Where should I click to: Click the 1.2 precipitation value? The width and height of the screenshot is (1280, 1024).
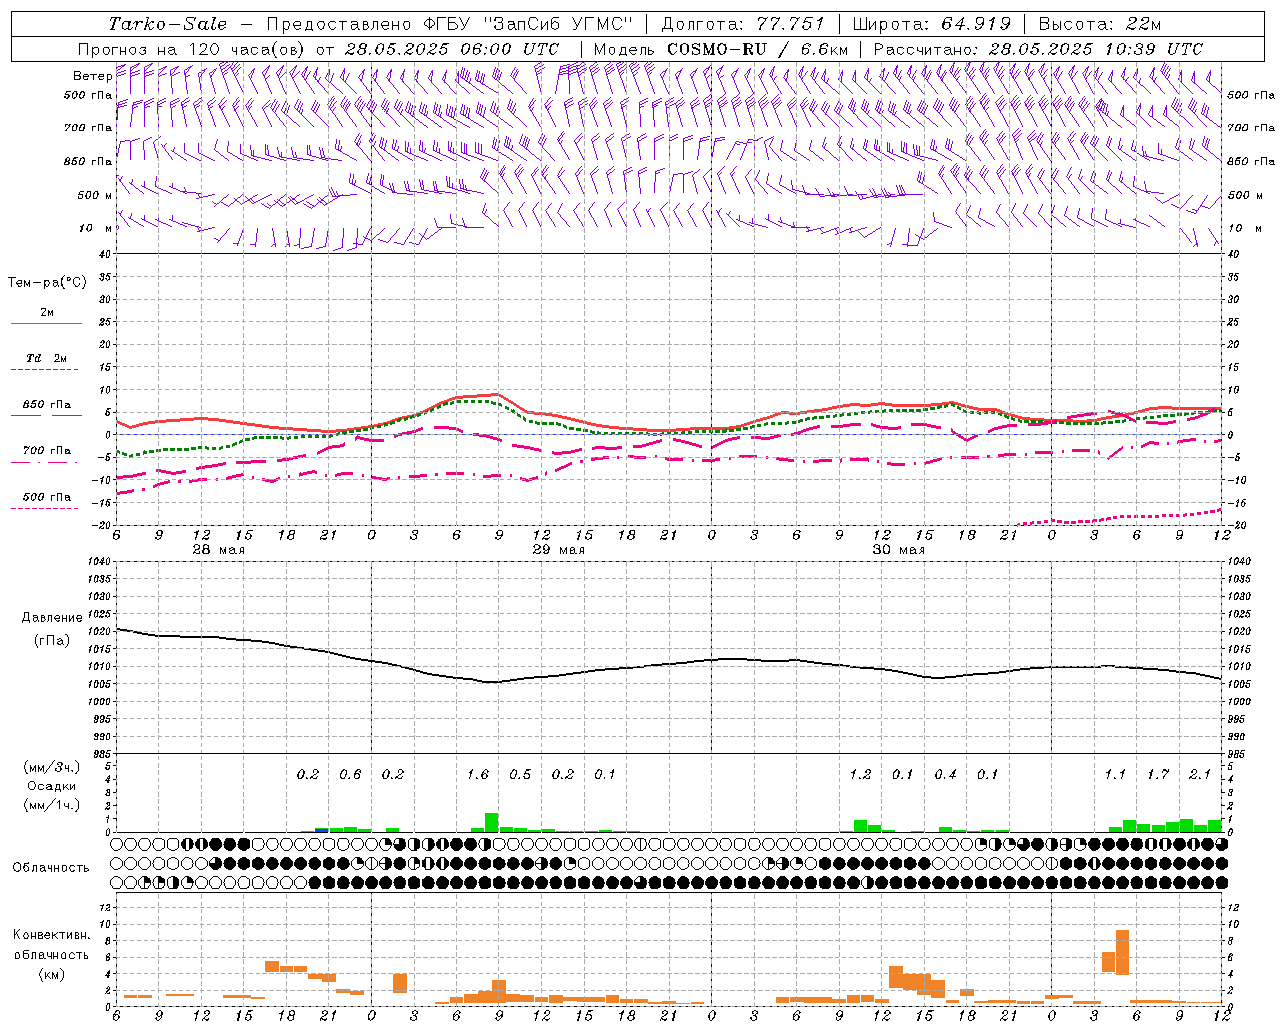pyautogui.click(x=860, y=775)
